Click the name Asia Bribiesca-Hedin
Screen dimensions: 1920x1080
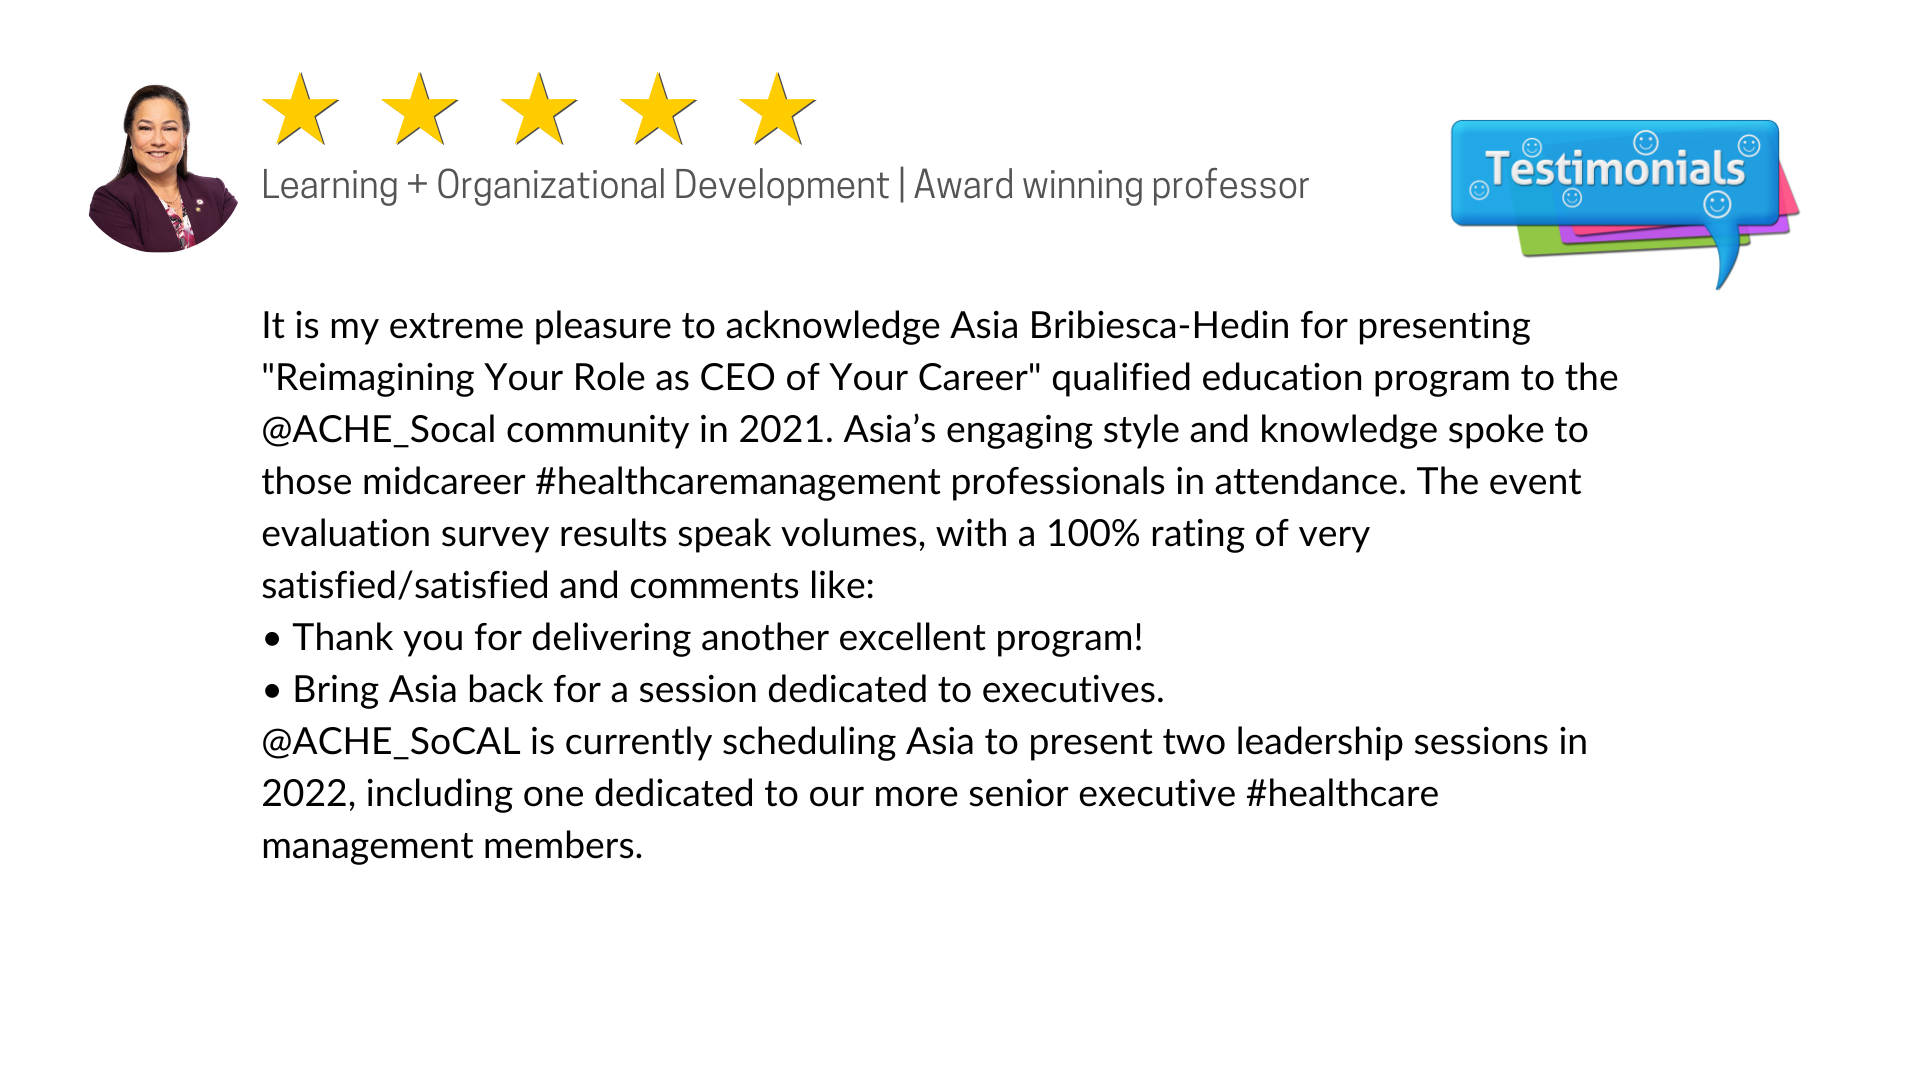point(1120,326)
